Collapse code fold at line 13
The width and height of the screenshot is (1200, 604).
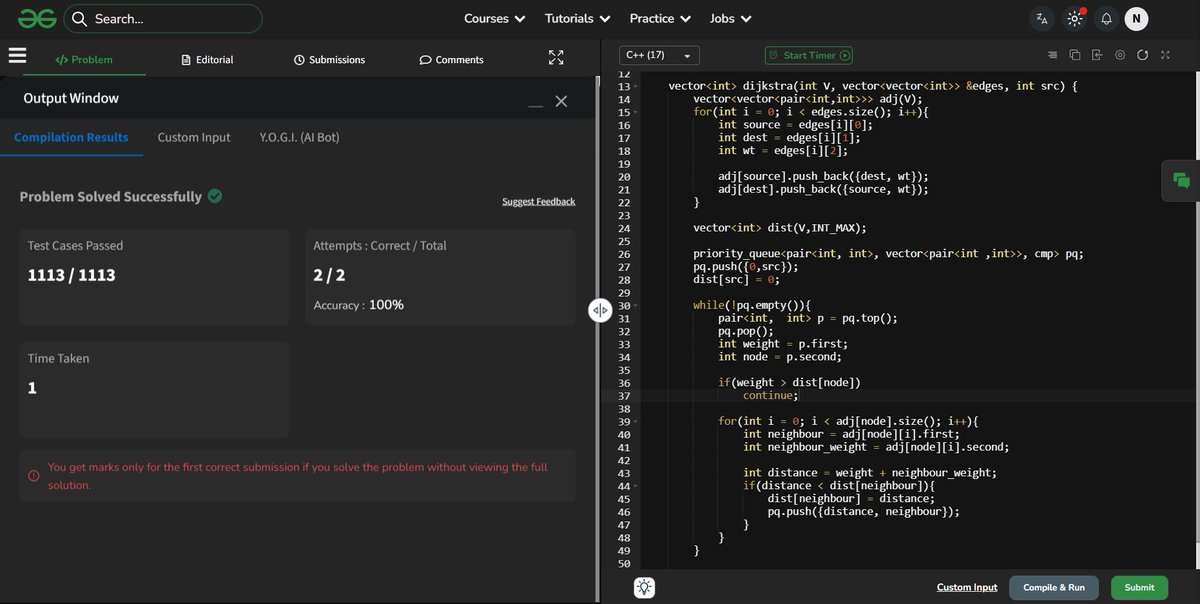[x=637, y=87]
